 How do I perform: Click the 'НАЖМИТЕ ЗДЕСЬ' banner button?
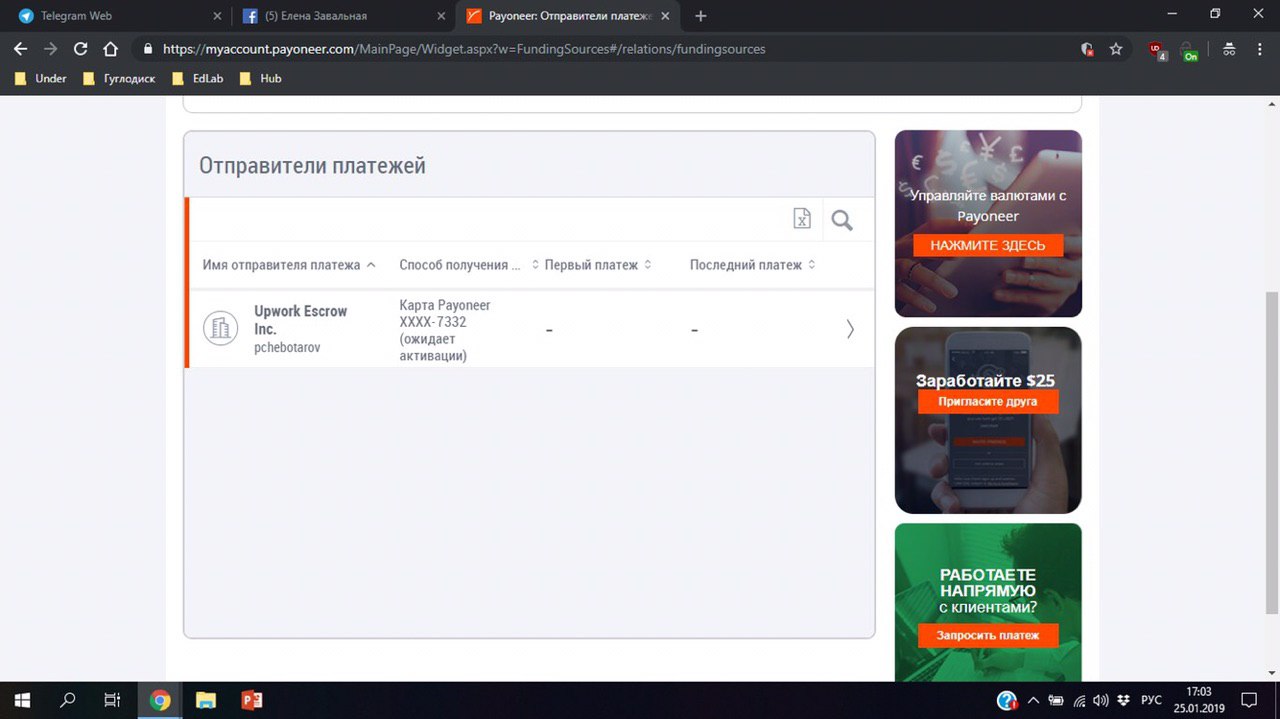988,245
